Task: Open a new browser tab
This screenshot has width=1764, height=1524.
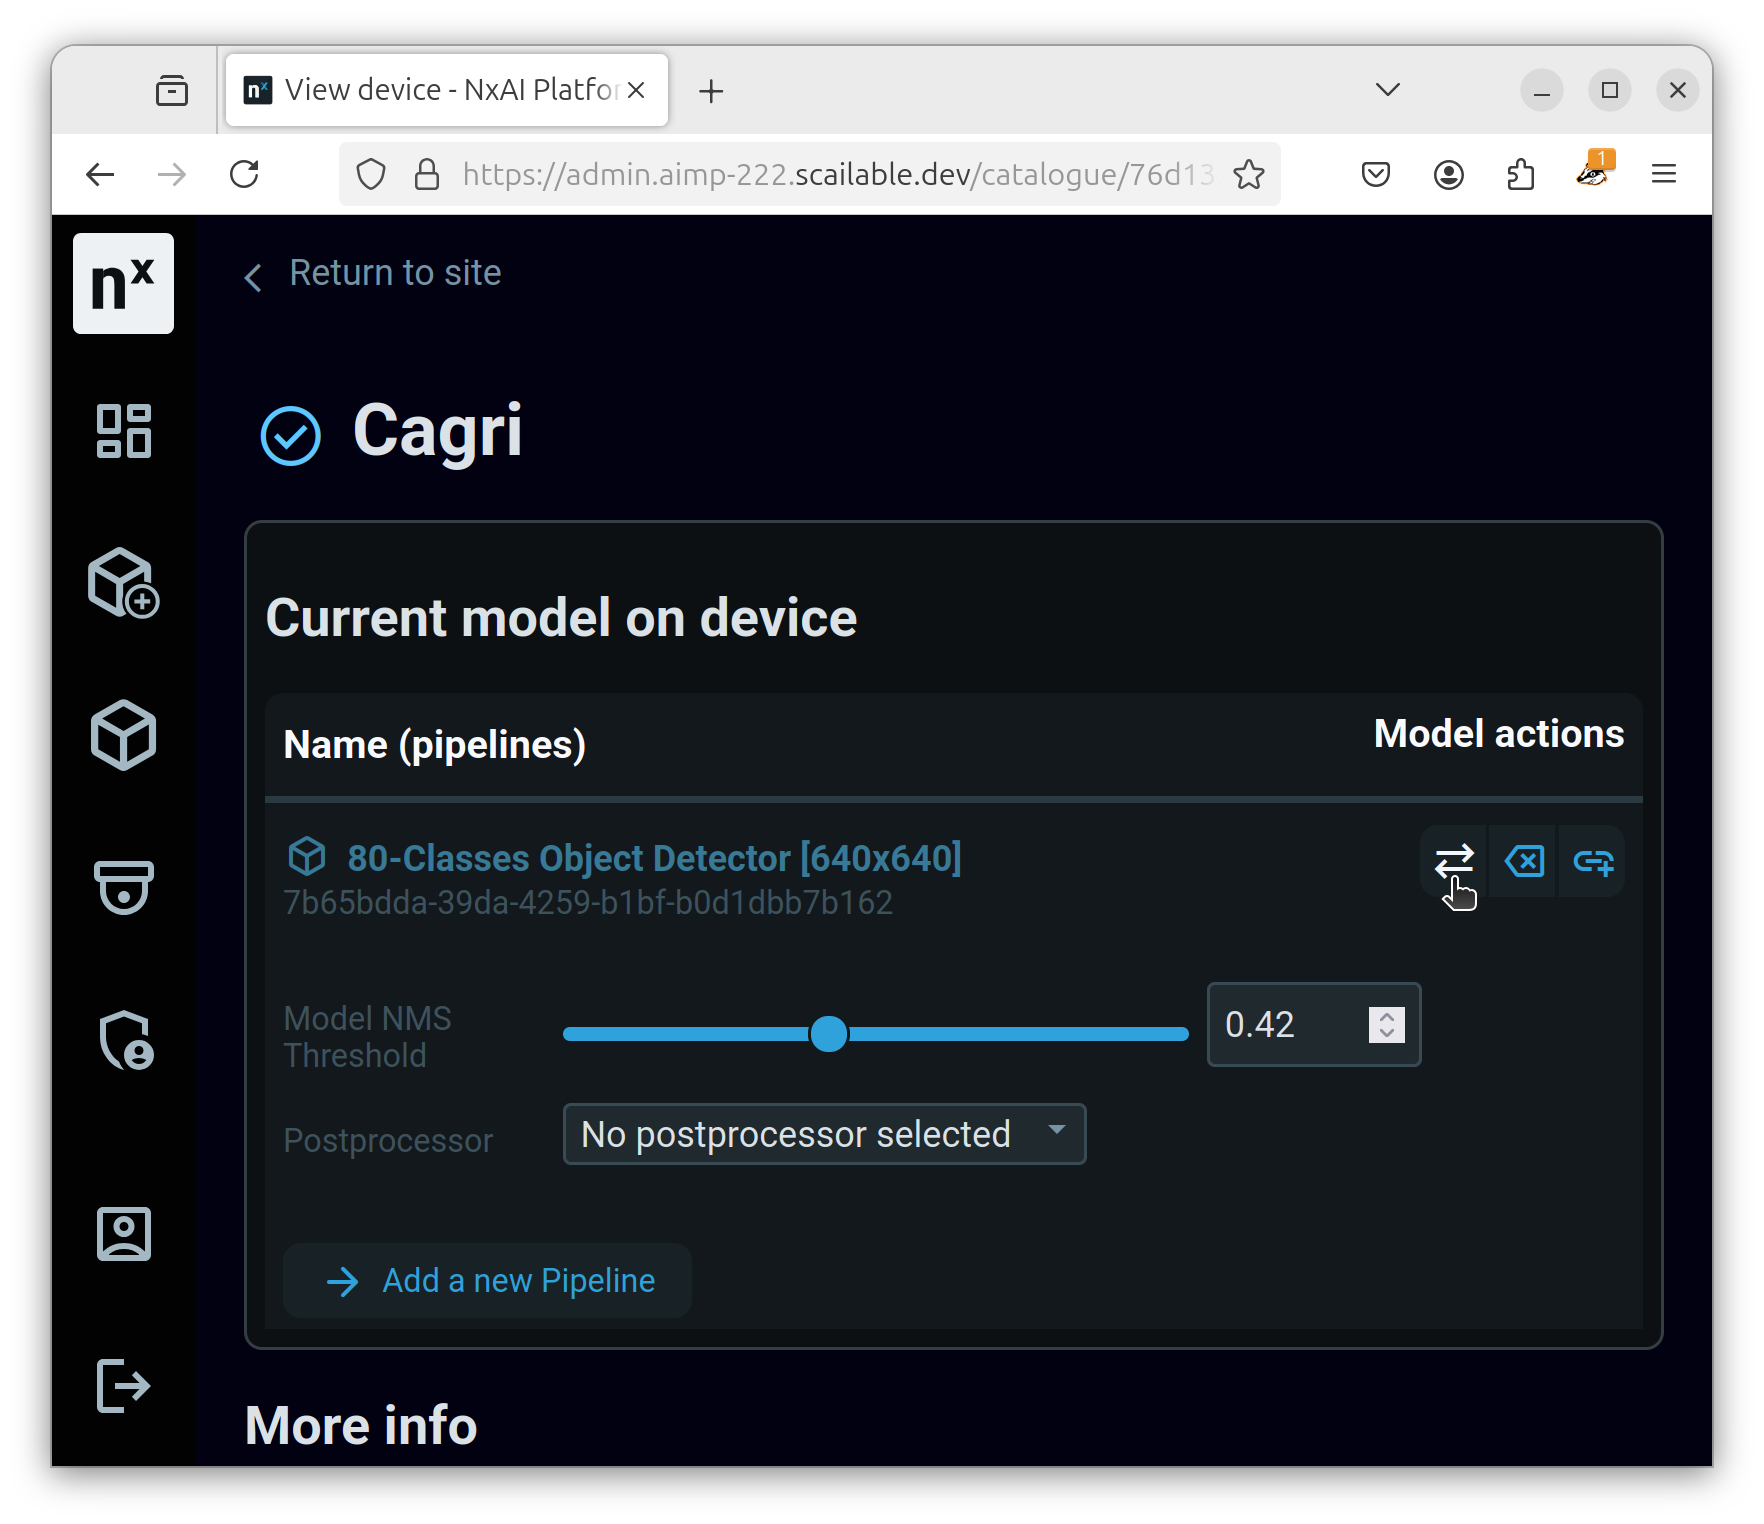Action: pyautogui.click(x=711, y=91)
